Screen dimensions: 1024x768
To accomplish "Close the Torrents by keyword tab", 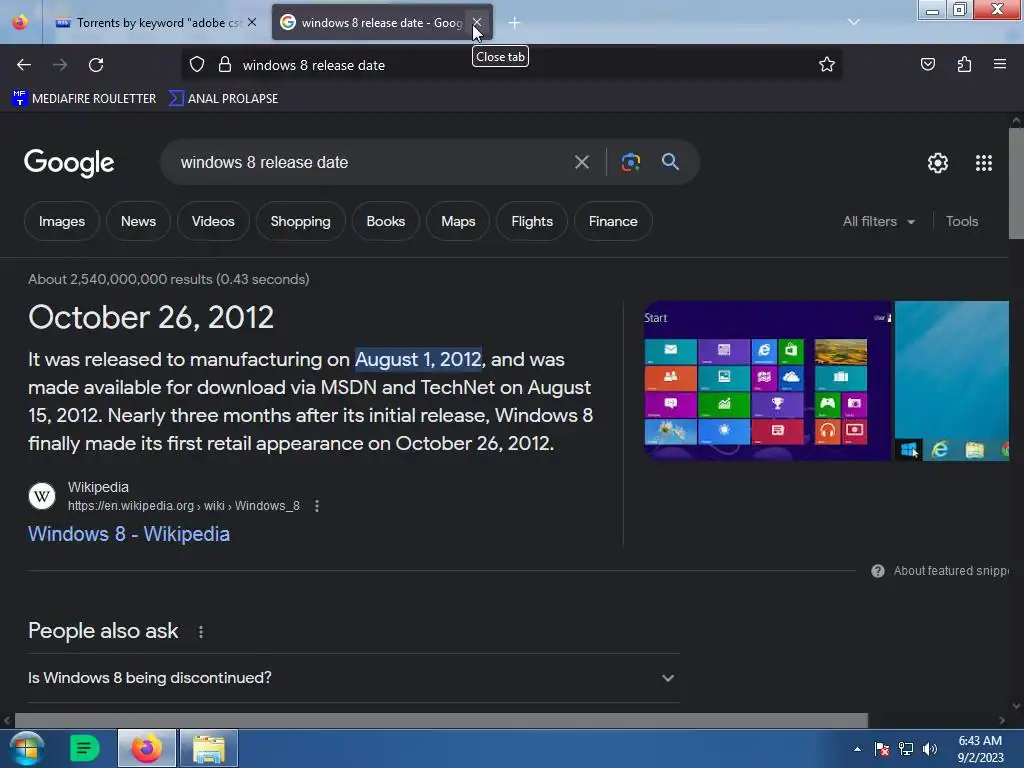I will (x=251, y=22).
